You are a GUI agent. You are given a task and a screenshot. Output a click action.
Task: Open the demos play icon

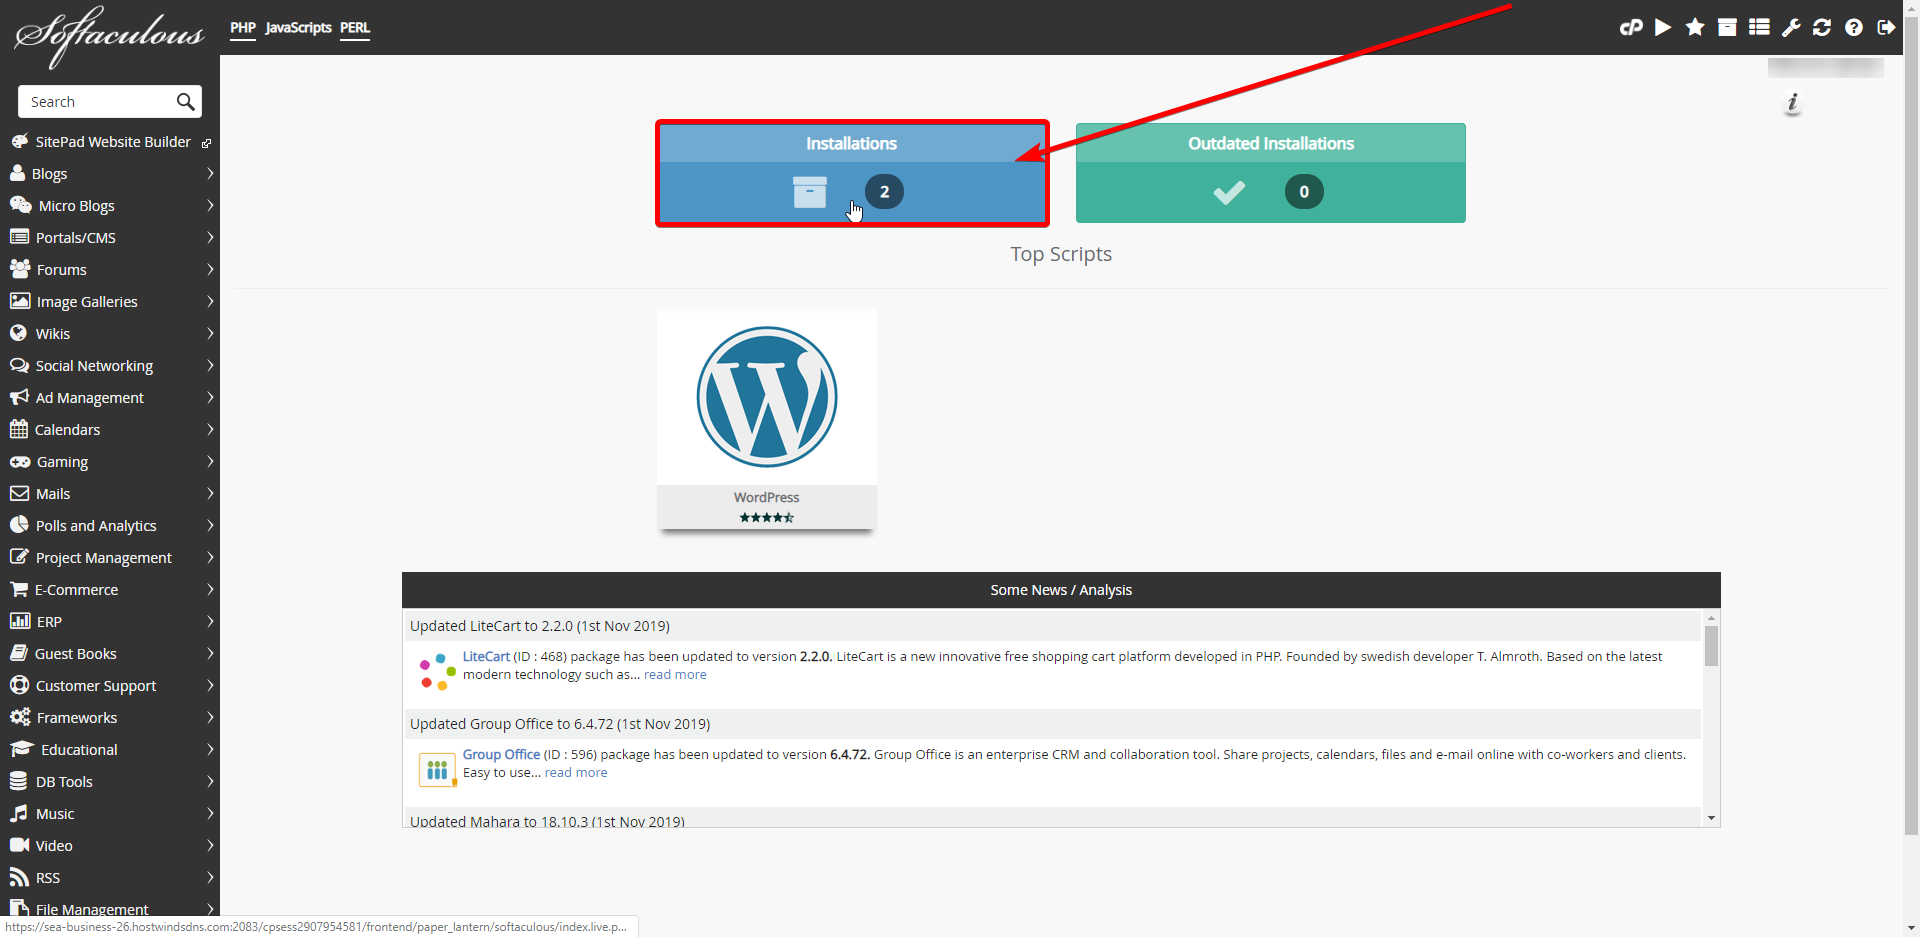pos(1663,27)
